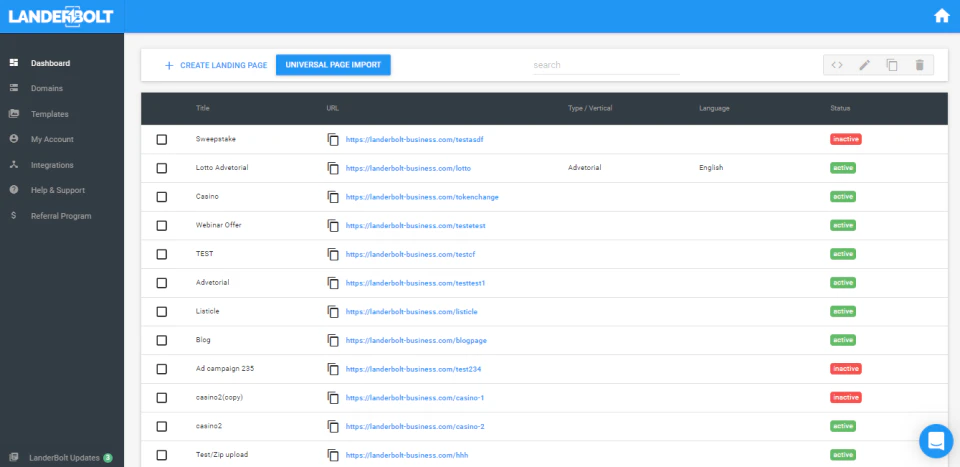Copy URL icon for Lotto Advetorial row
Screen dimensions: 960x467
click(333, 168)
